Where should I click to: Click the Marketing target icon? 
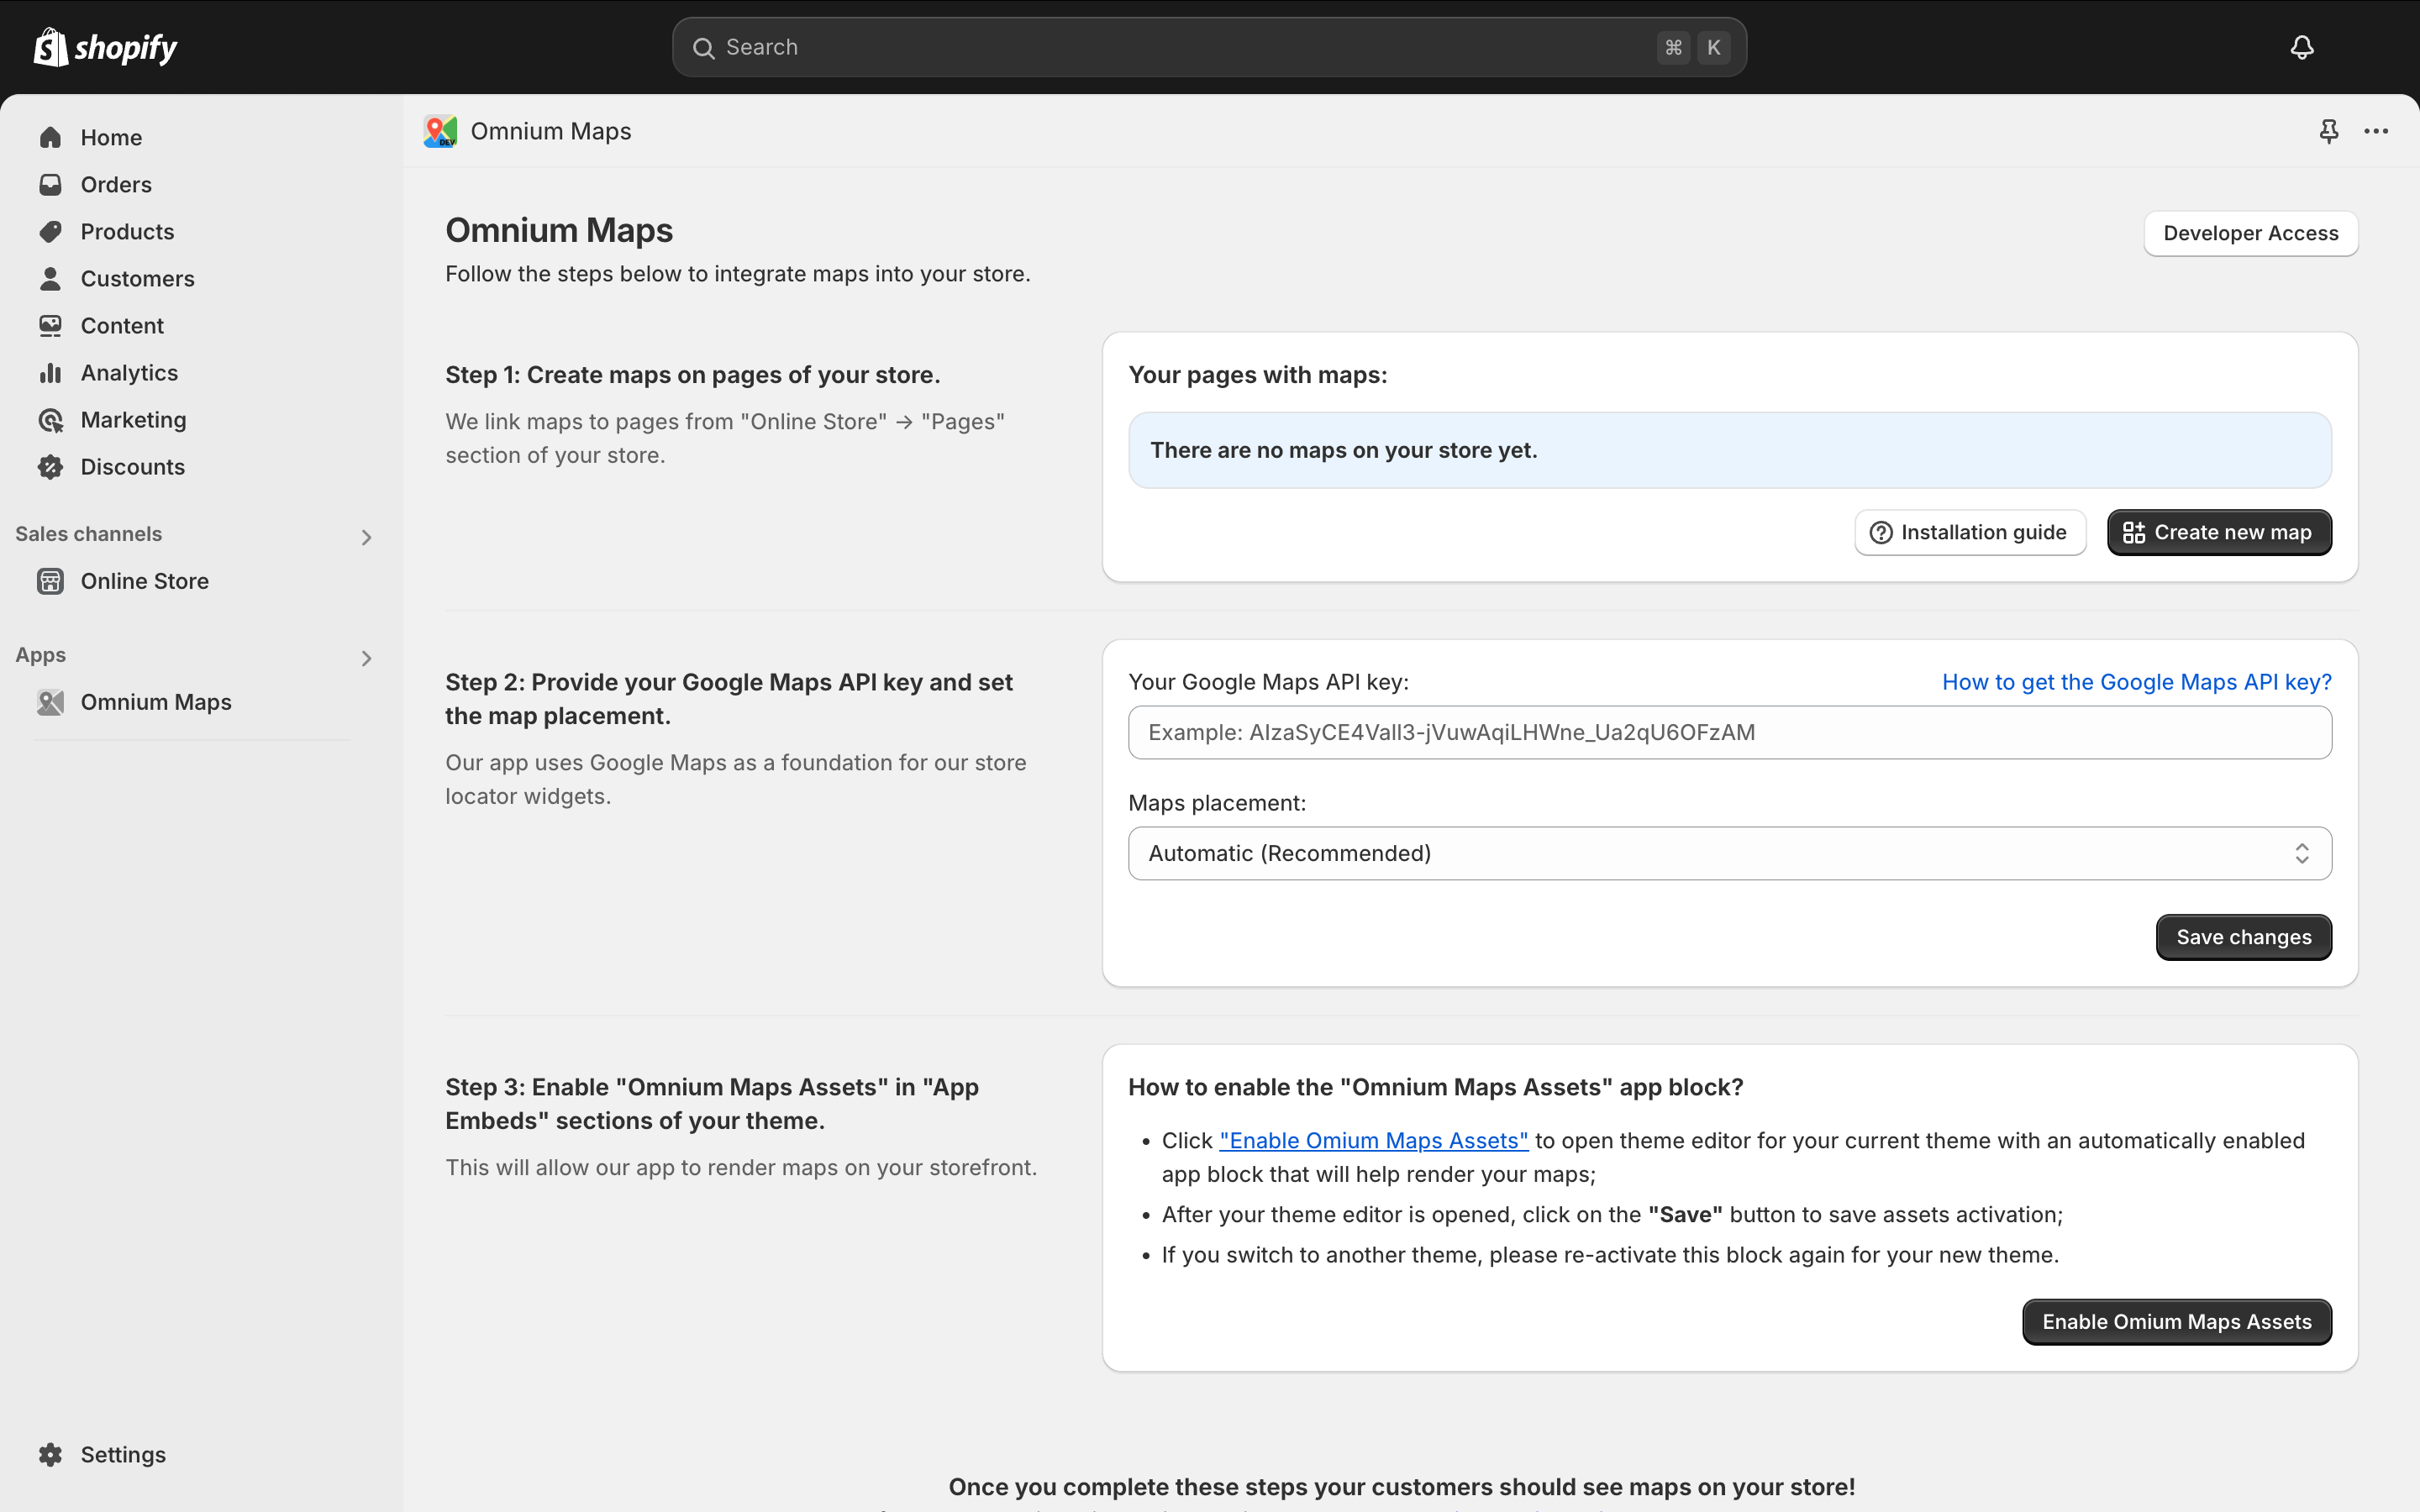pos(50,419)
